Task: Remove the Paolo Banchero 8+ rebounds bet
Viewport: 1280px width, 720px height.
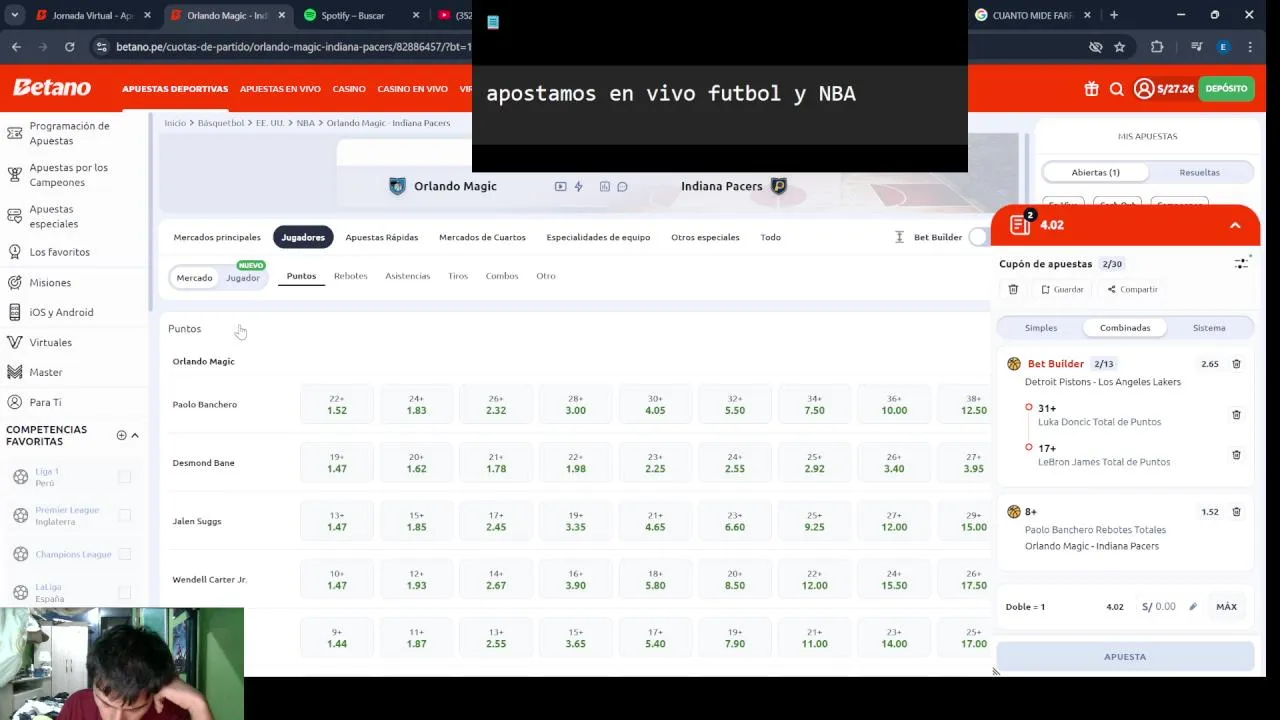Action: pyautogui.click(x=1236, y=512)
